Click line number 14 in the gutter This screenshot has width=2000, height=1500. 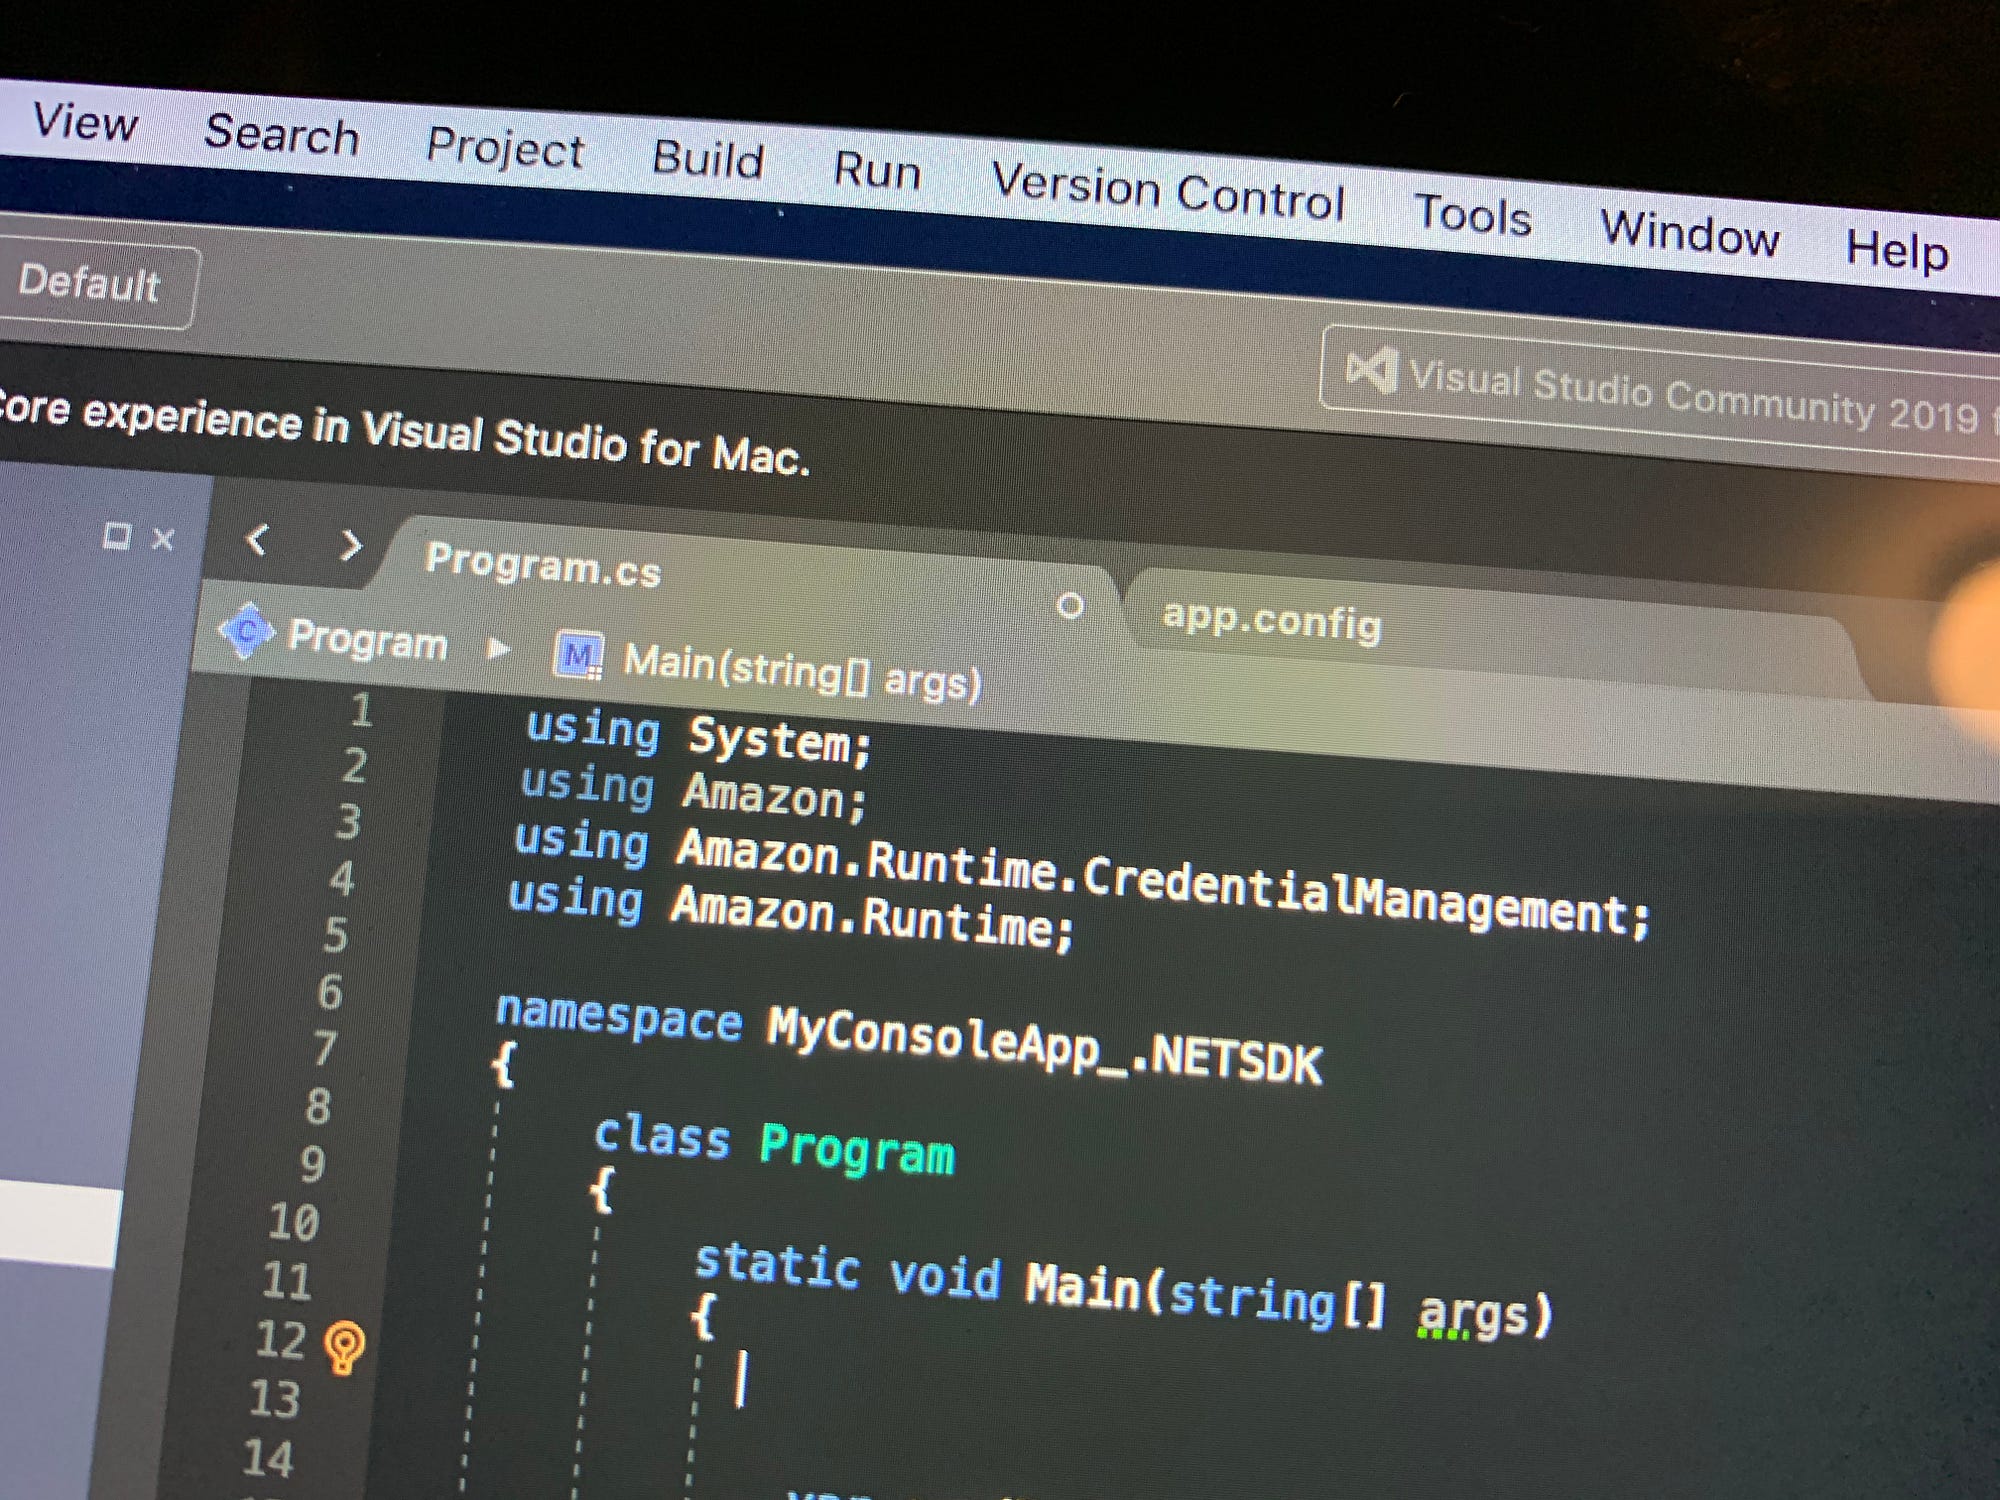click(x=268, y=1458)
